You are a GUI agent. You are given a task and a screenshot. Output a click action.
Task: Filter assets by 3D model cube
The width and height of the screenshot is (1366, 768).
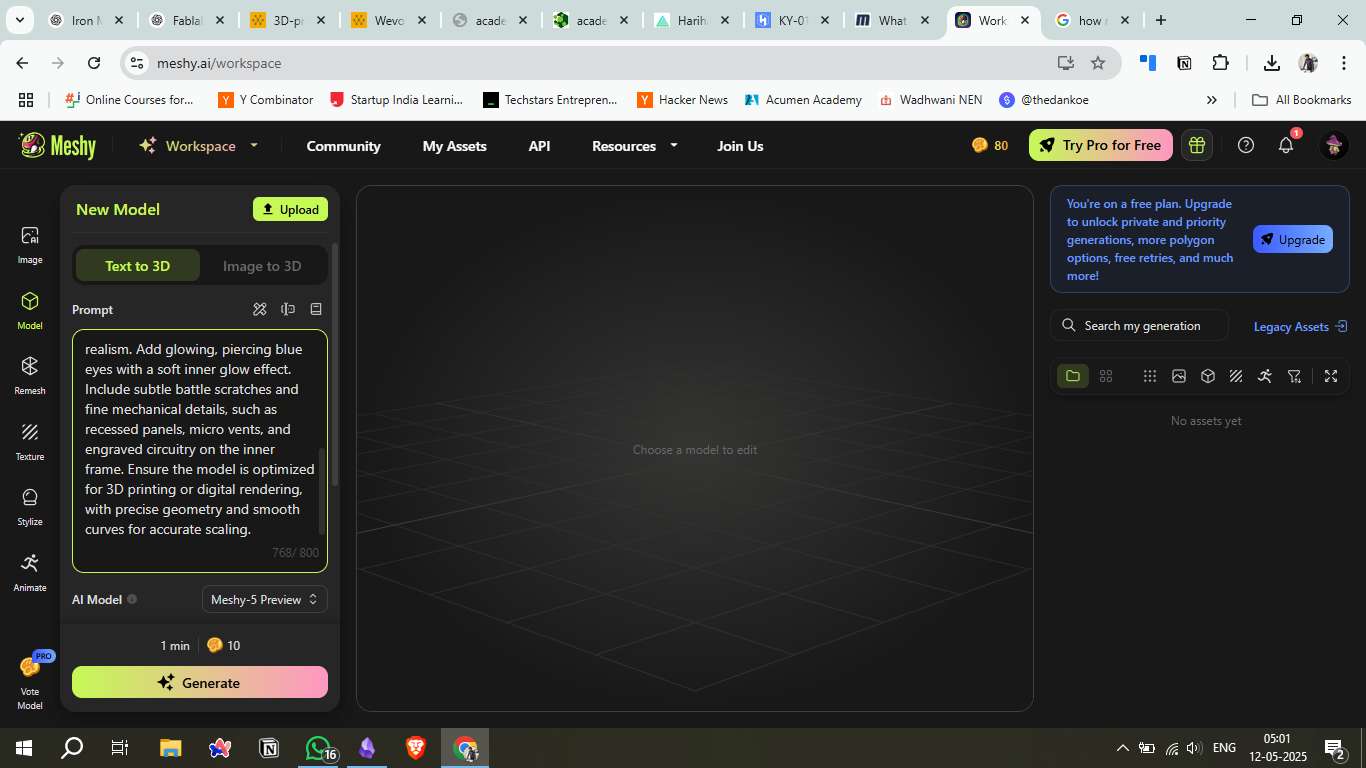(x=1208, y=376)
